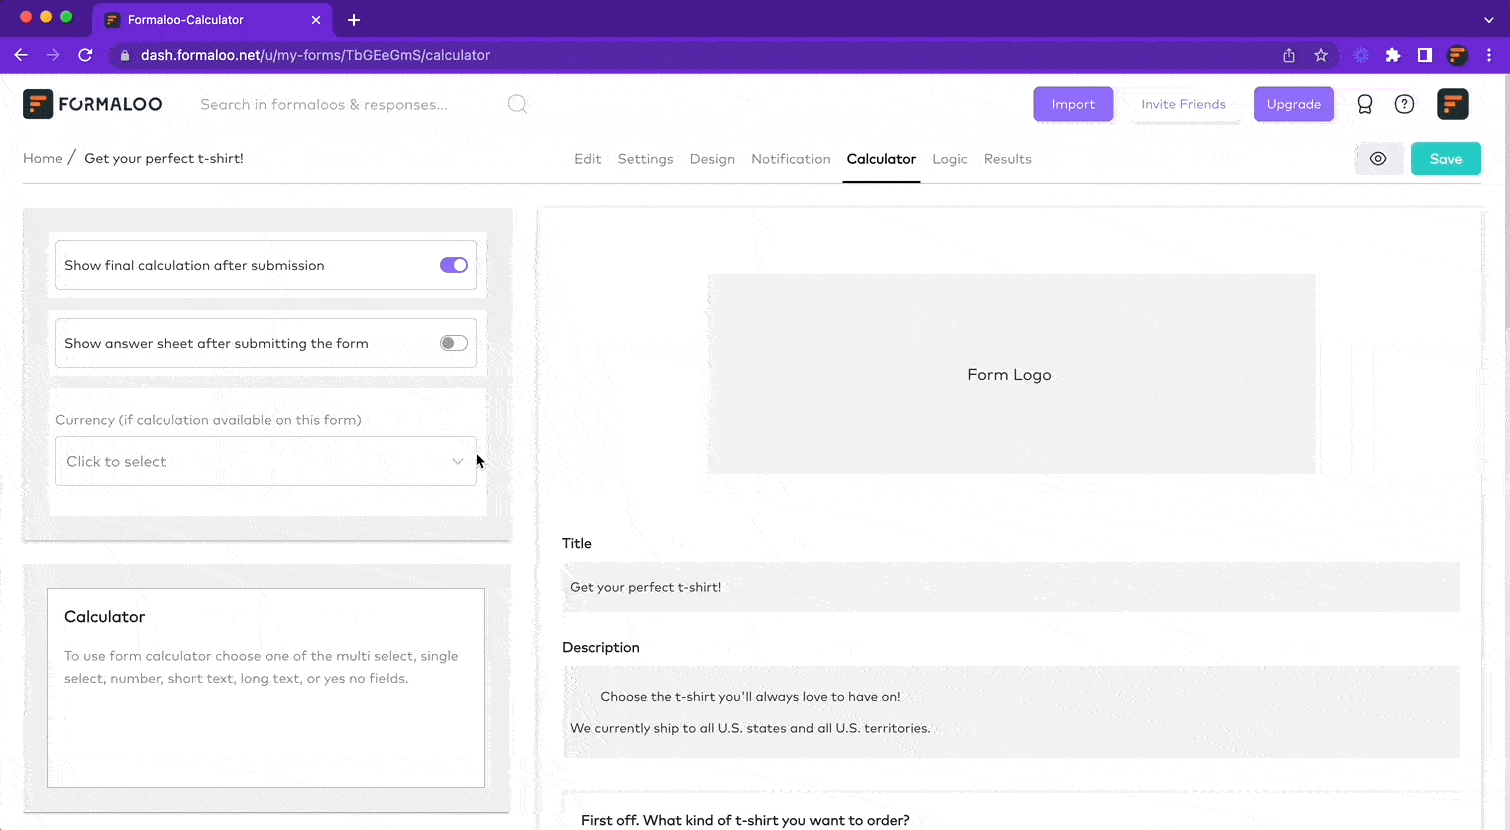Open the browser extensions puzzle icon
The image size is (1510, 830).
tap(1393, 55)
